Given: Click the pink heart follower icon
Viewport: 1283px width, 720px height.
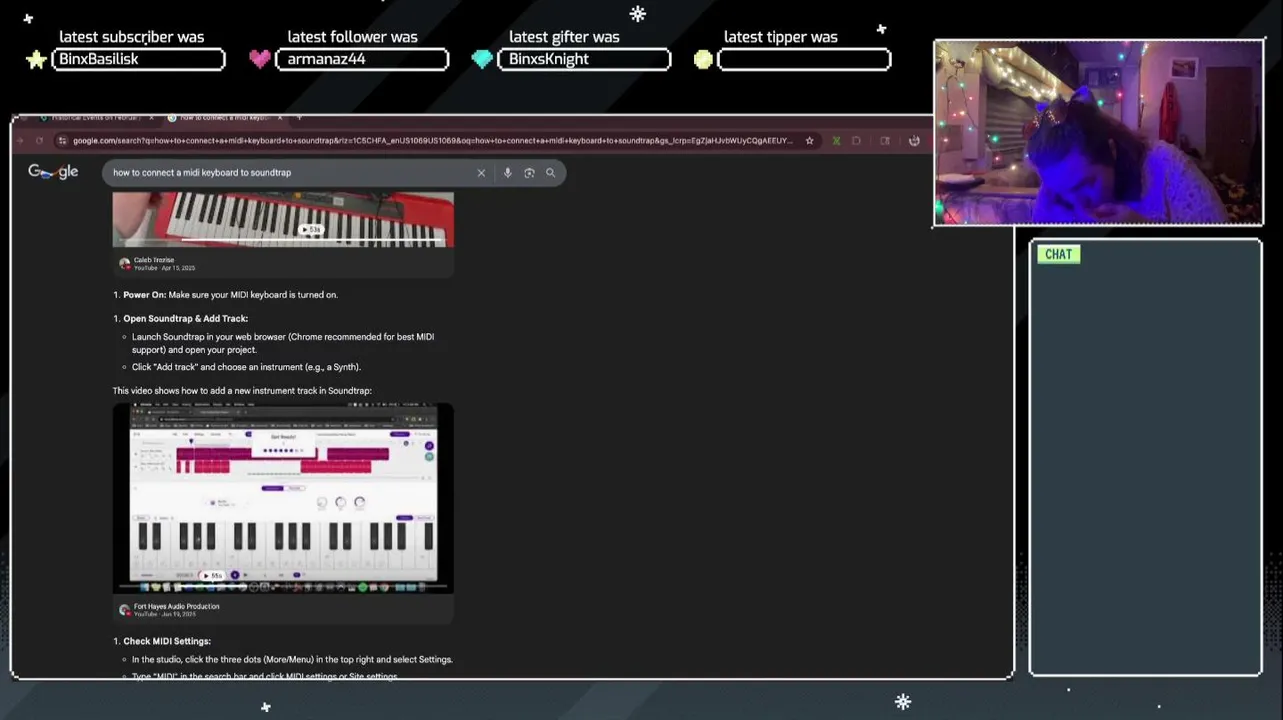Looking at the screenshot, I should click(260, 59).
